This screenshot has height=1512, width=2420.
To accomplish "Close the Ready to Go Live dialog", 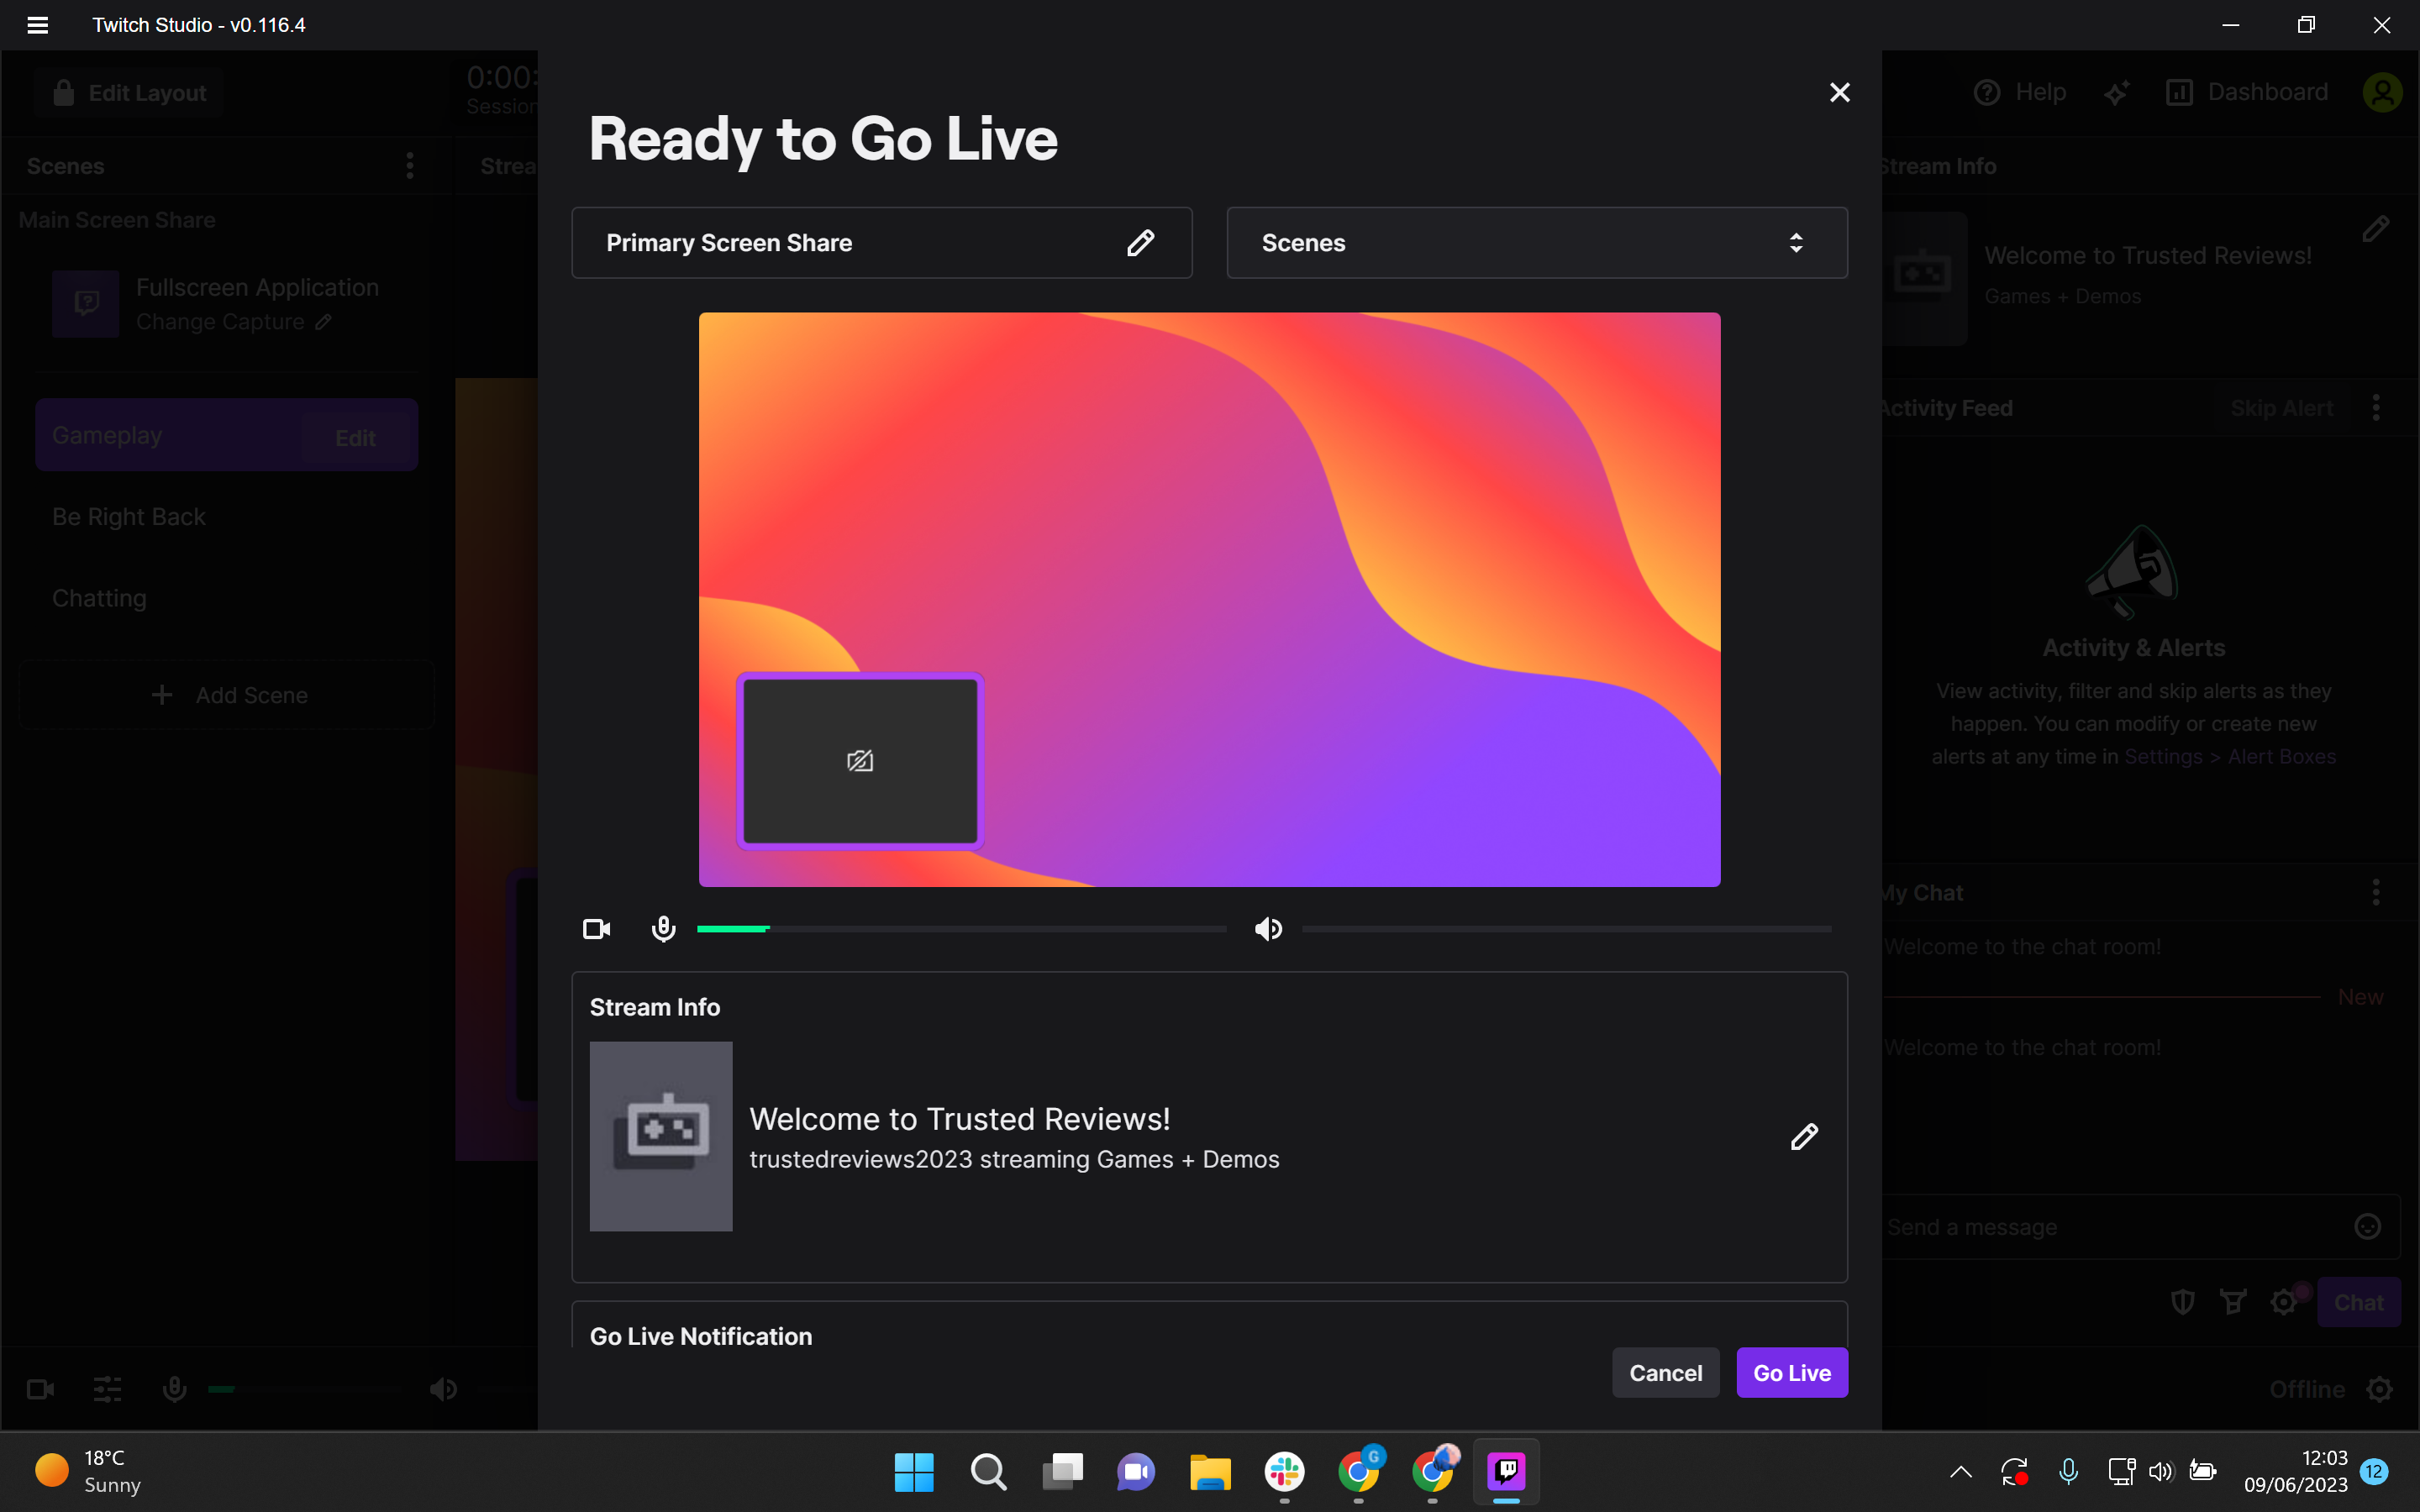I will coord(1839,92).
